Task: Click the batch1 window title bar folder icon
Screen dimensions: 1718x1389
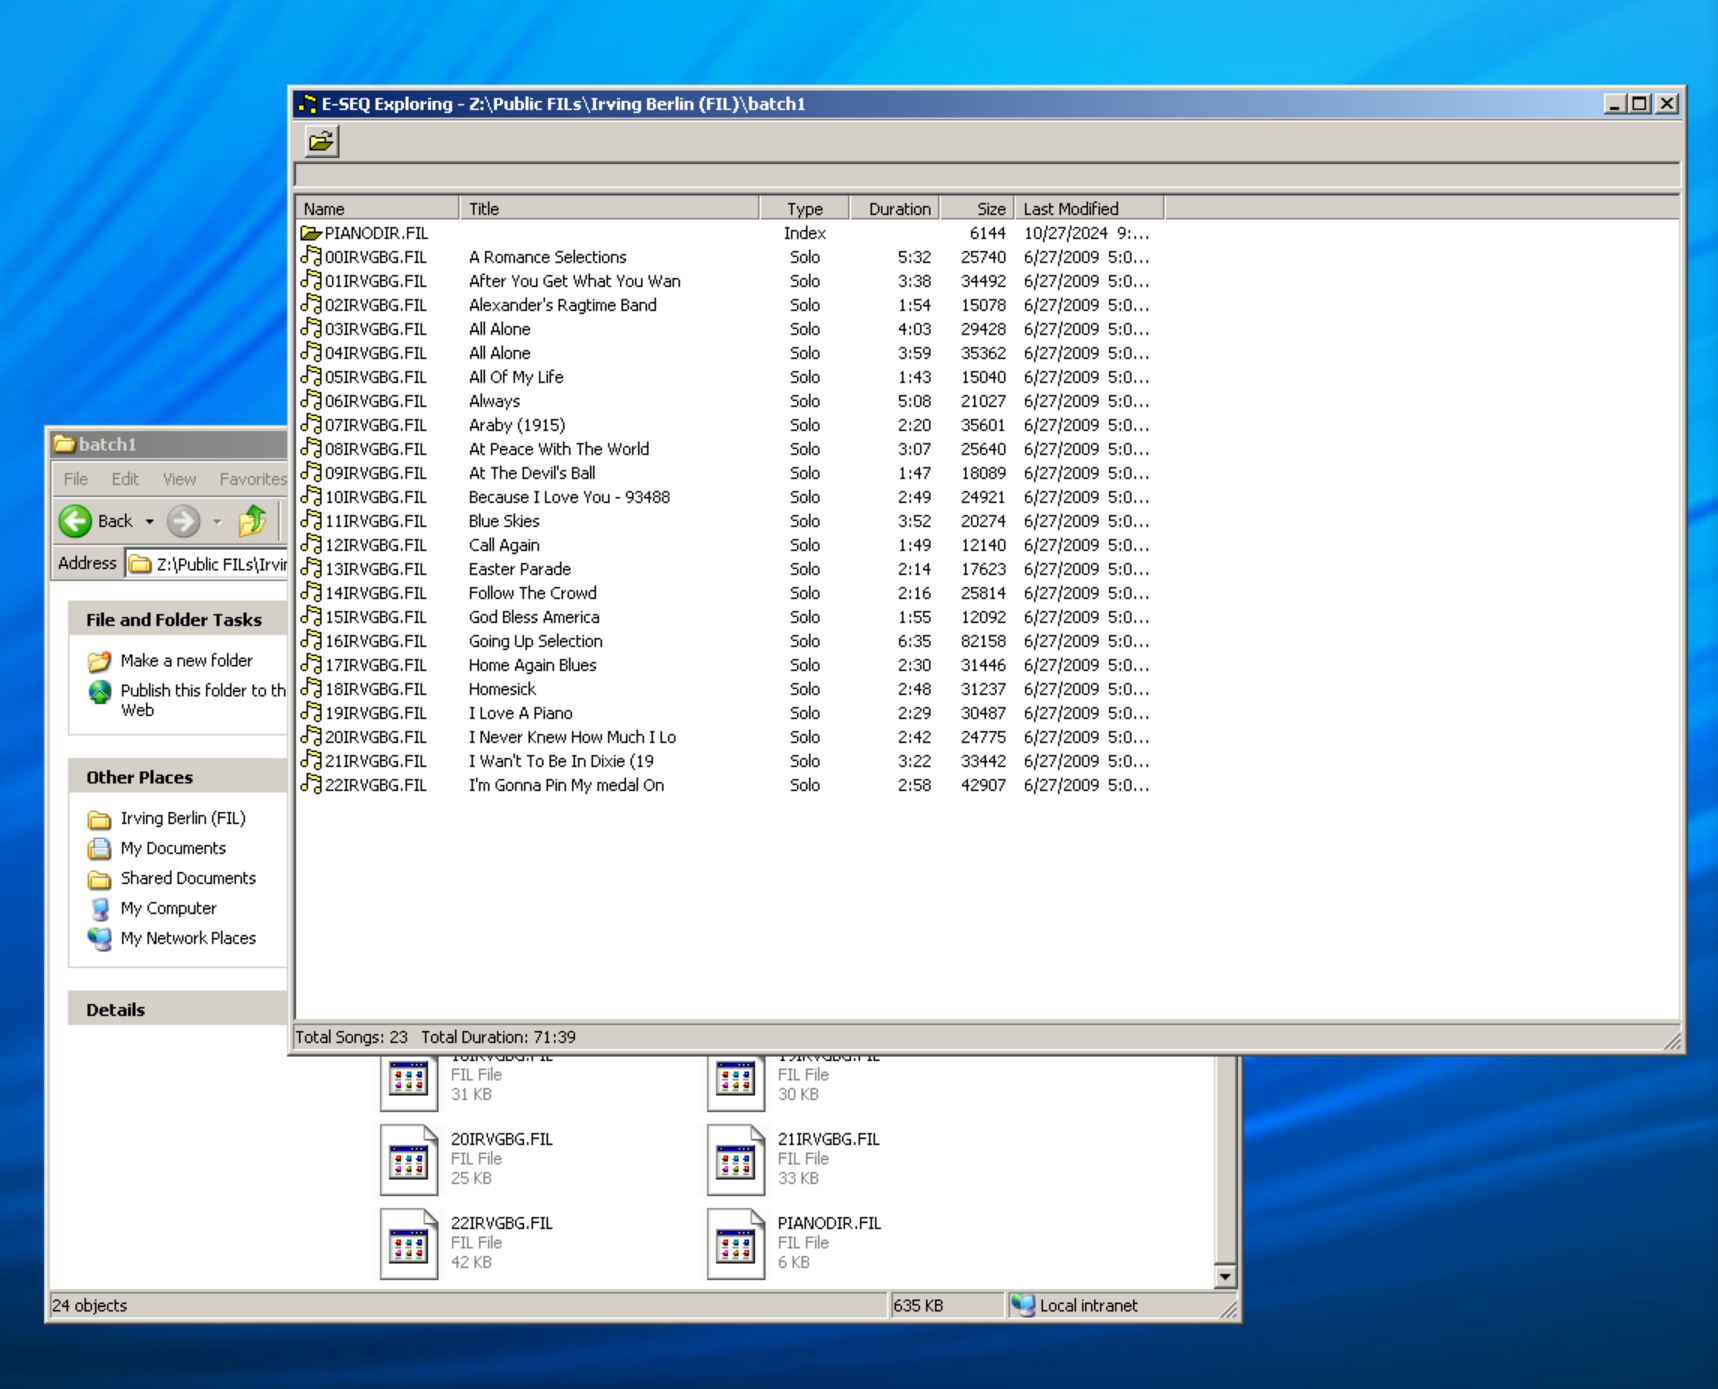Action: coord(65,443)
